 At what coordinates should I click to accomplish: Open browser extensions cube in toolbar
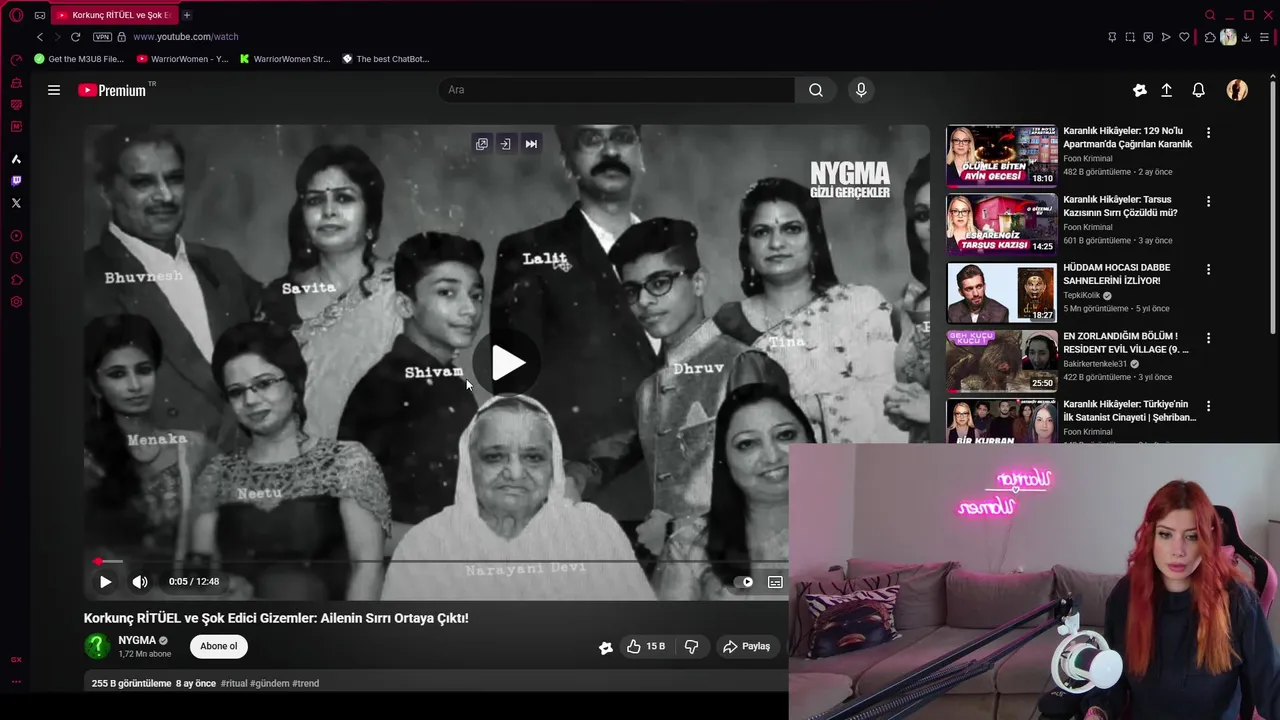click(1210, 37)
